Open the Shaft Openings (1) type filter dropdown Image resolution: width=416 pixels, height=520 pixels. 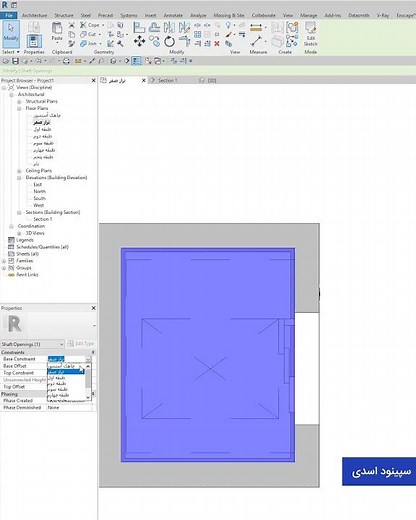pos(32,344)
